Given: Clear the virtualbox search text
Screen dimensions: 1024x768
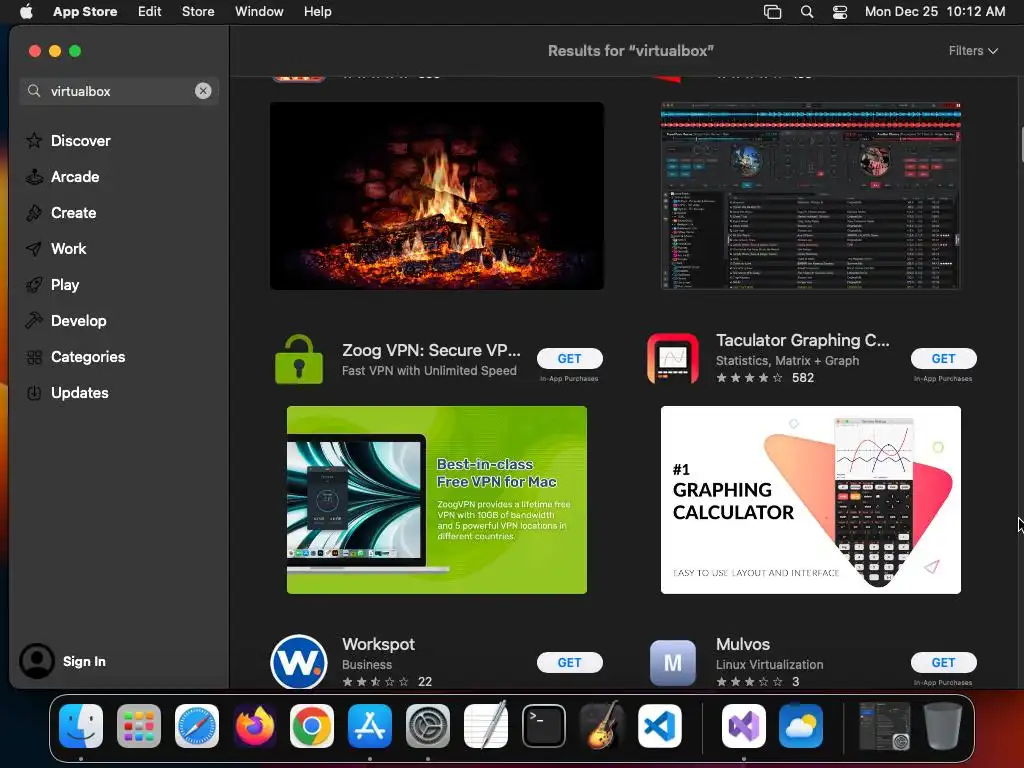Looking at the screenshot, I should coord(203,91).
